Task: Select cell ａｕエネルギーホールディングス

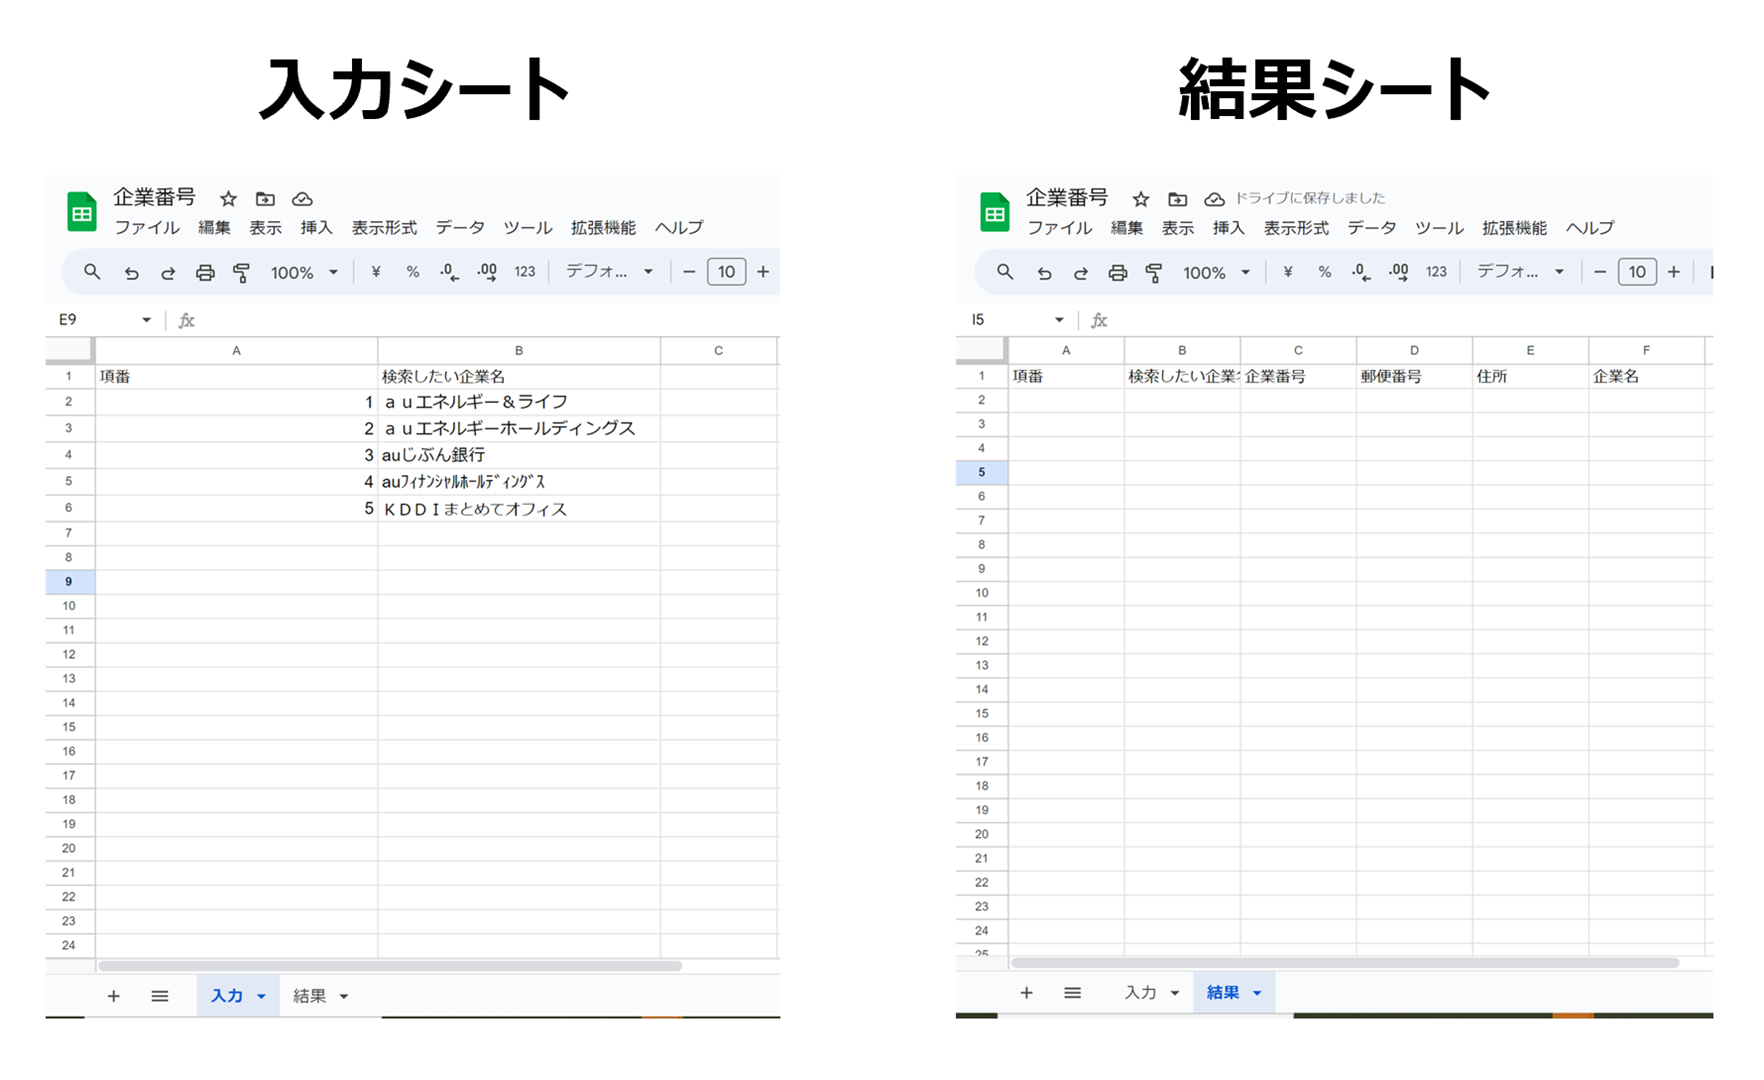Action: pyautogui.click(x=519, y=428)
